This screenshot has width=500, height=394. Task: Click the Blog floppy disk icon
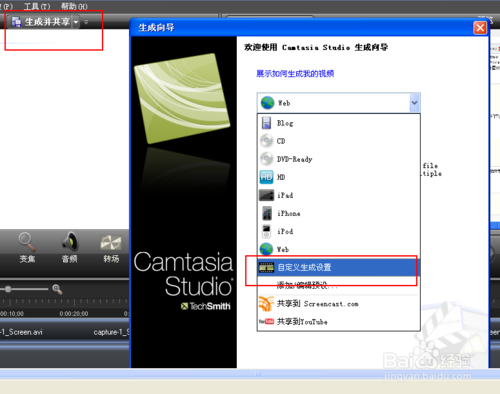(x=266, y=123)
